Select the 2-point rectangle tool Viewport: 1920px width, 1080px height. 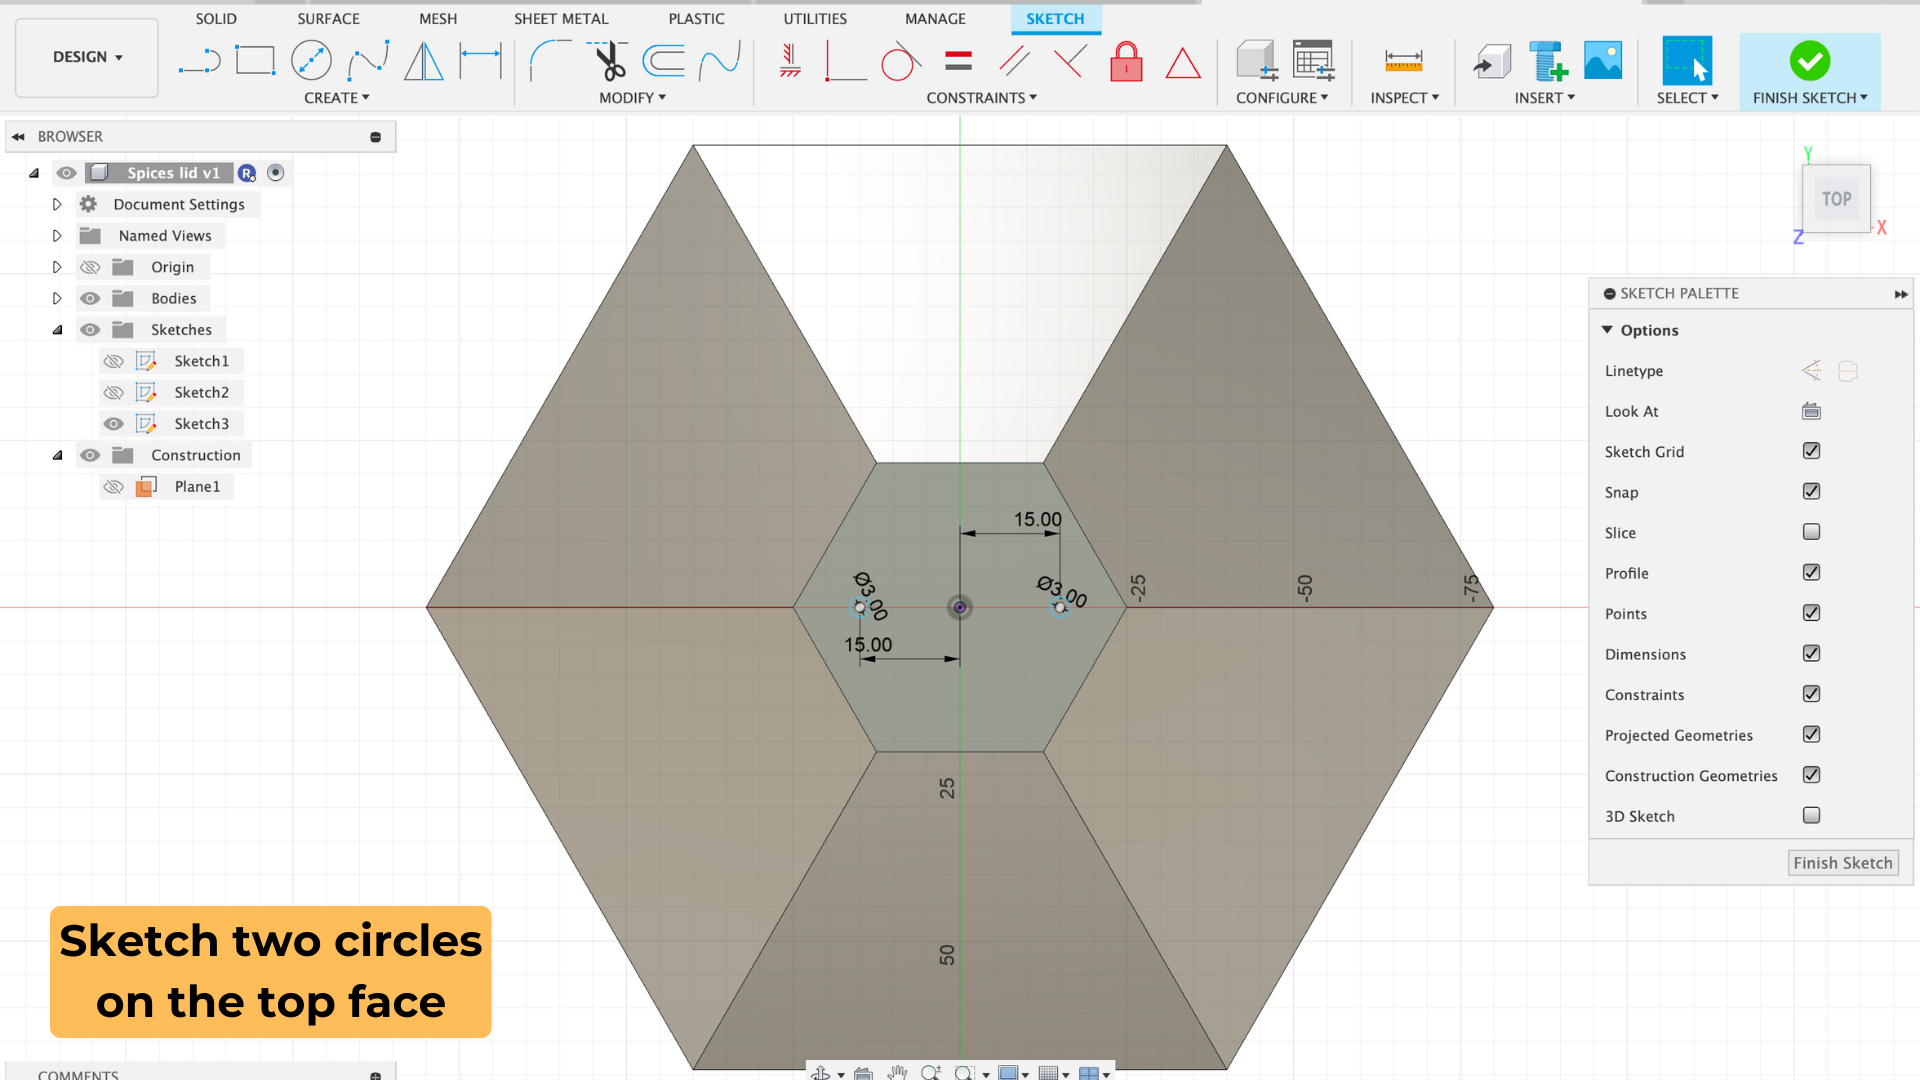coord(255,61)
